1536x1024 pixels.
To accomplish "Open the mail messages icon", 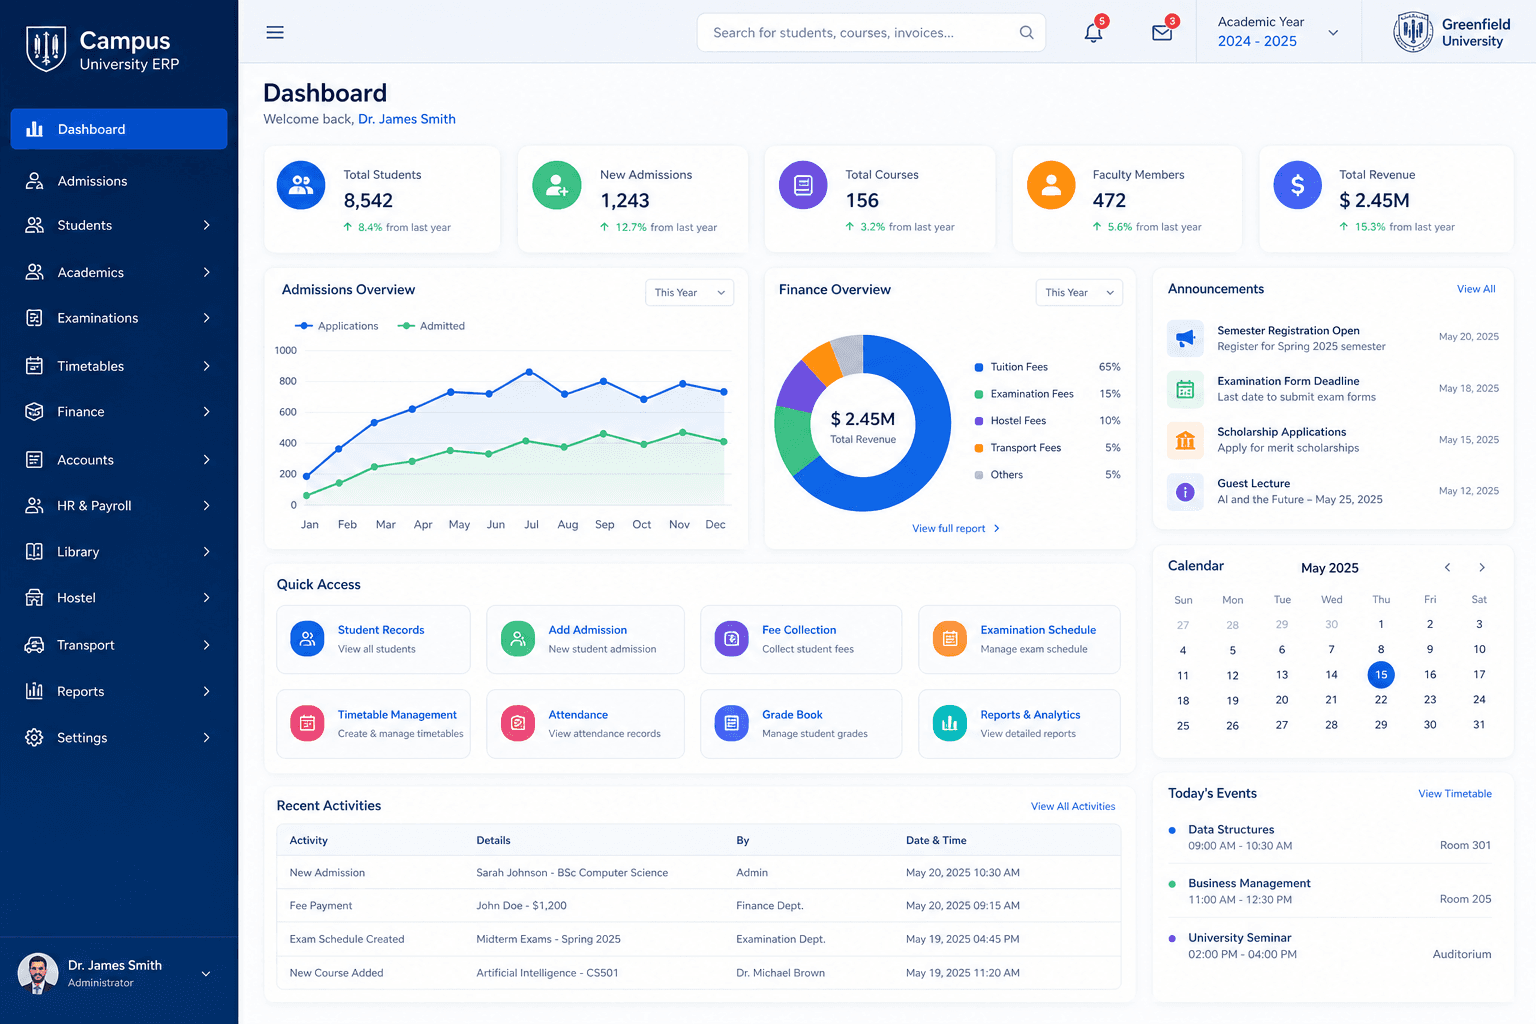I will (x=1162, y=33).
